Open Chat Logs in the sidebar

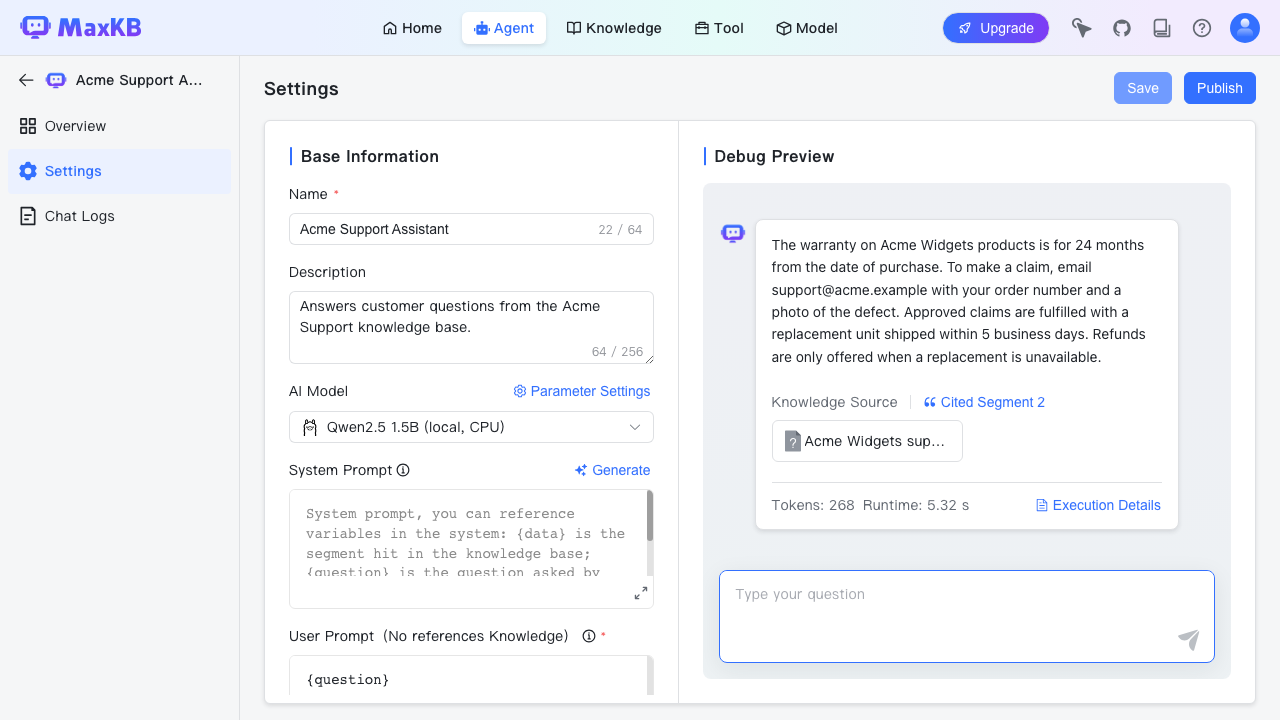tap(119, 216)
